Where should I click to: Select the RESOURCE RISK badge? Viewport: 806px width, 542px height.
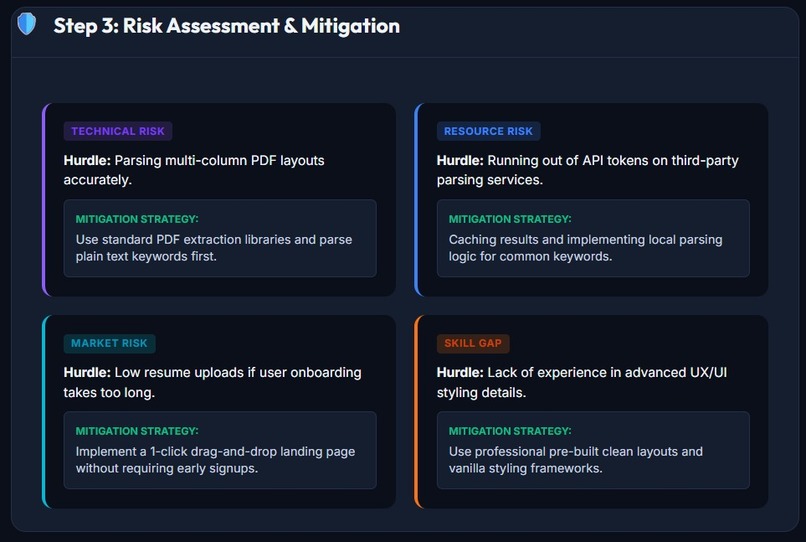(x=488, y=131)
